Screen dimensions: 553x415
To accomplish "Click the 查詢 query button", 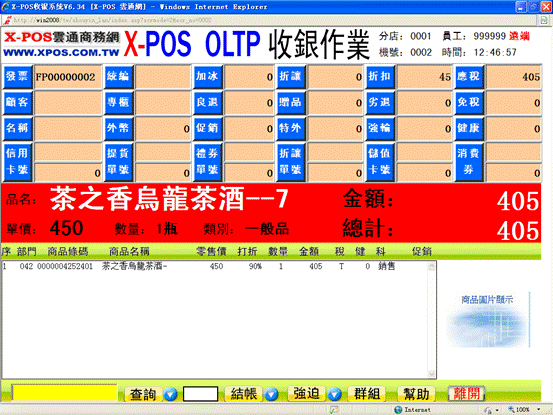I will [x=143, y=394].
